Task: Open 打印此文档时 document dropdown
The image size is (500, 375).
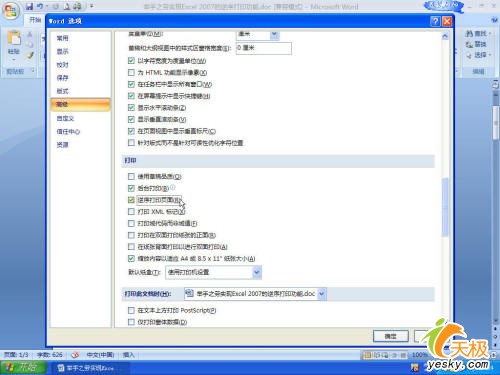Action: click(x=322, y=294)
